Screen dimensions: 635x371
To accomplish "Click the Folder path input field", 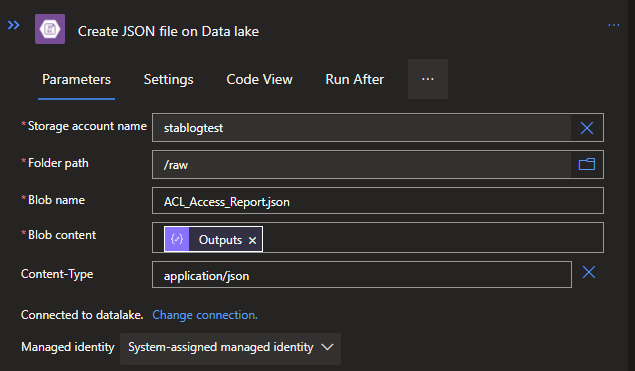I will click(x=361, y=164).
